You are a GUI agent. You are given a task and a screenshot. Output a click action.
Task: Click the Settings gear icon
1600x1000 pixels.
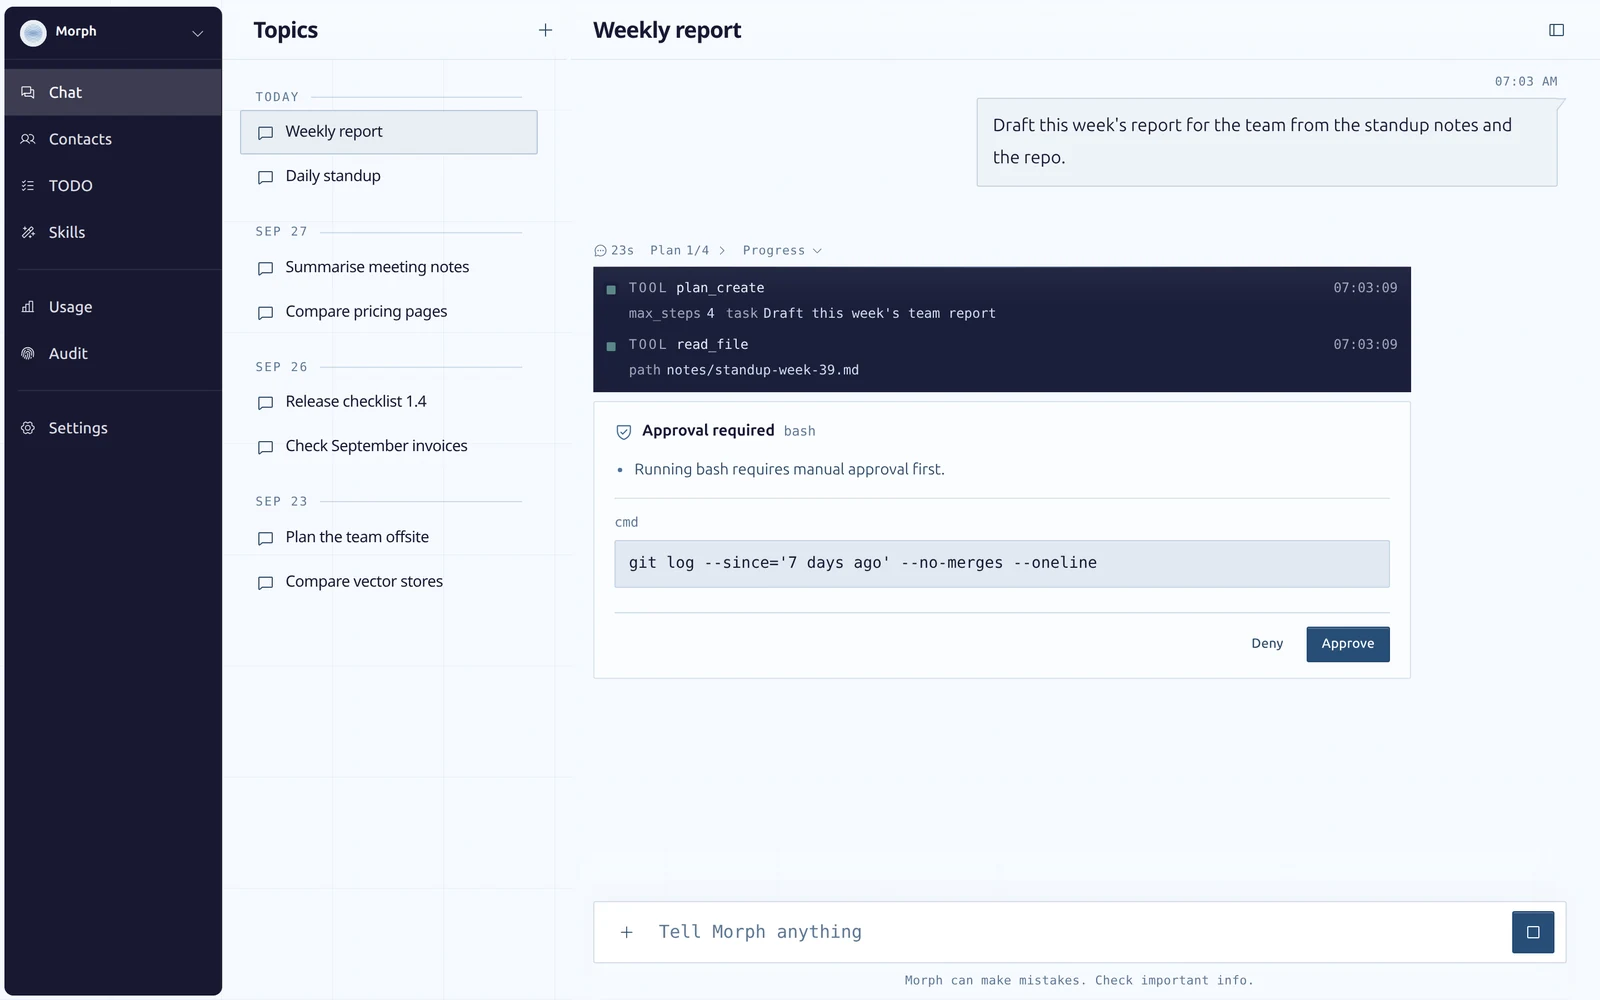[x=28, y=428]
